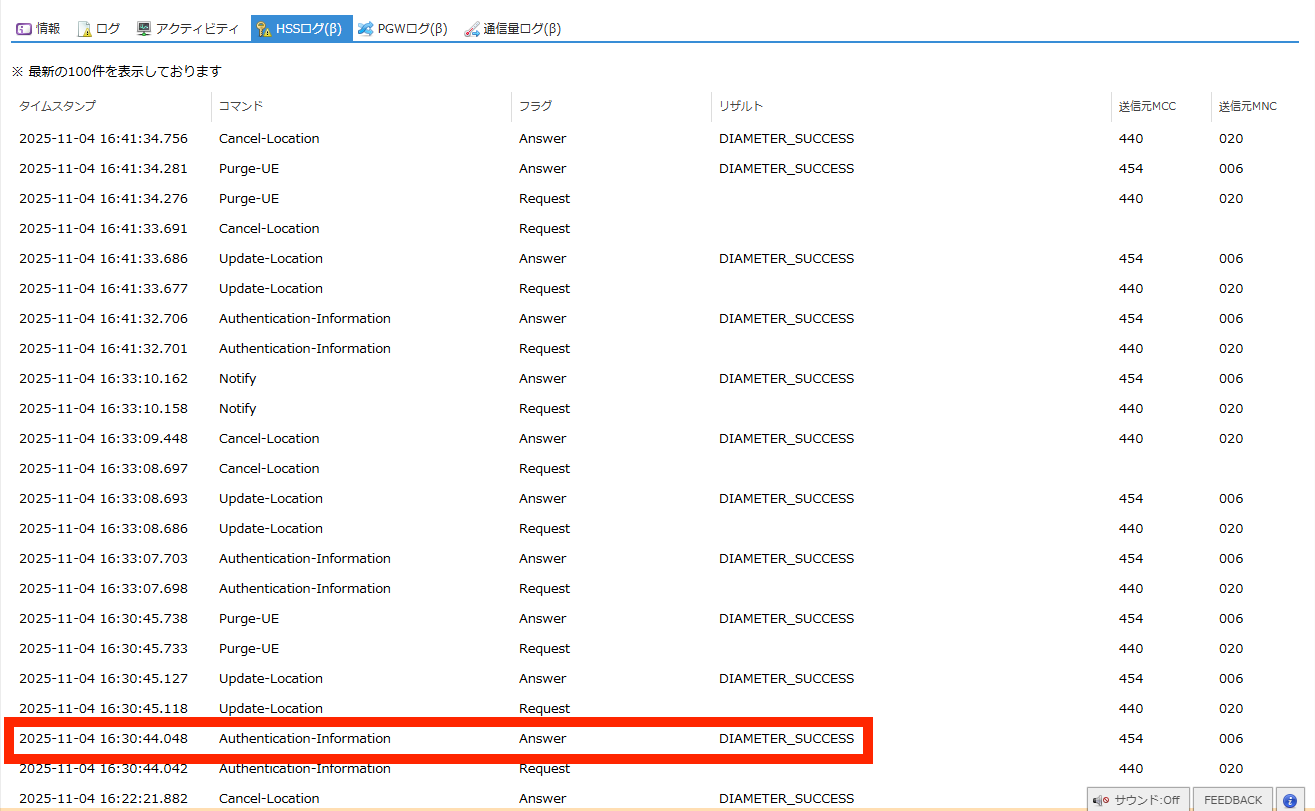Sort by タイムスタンプ column header

pos(57,106)
